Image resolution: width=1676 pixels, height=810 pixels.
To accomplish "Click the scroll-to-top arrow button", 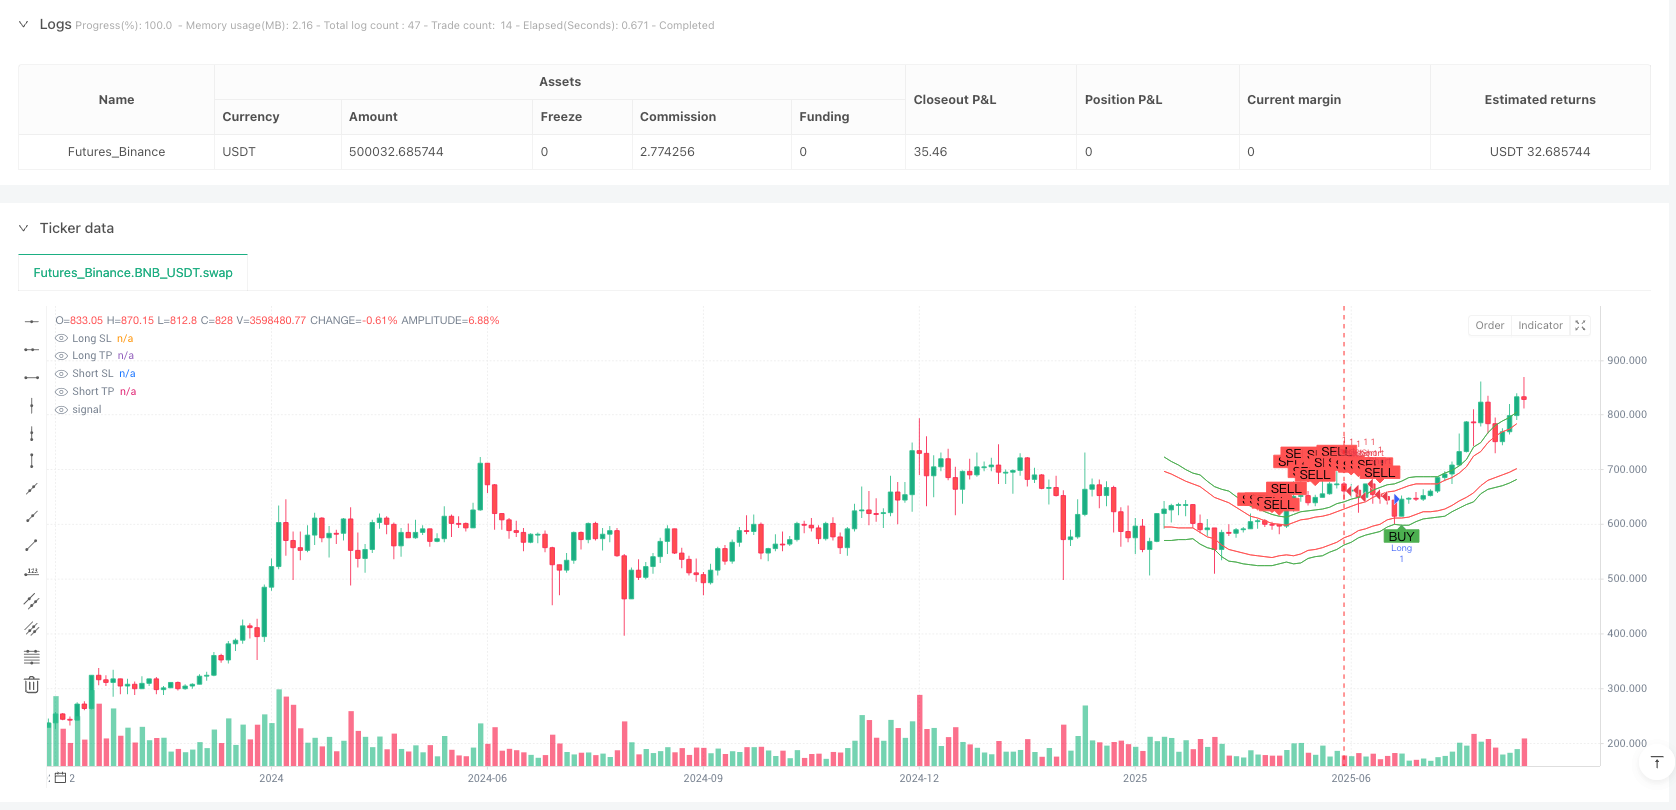I will pos(1656,762).
